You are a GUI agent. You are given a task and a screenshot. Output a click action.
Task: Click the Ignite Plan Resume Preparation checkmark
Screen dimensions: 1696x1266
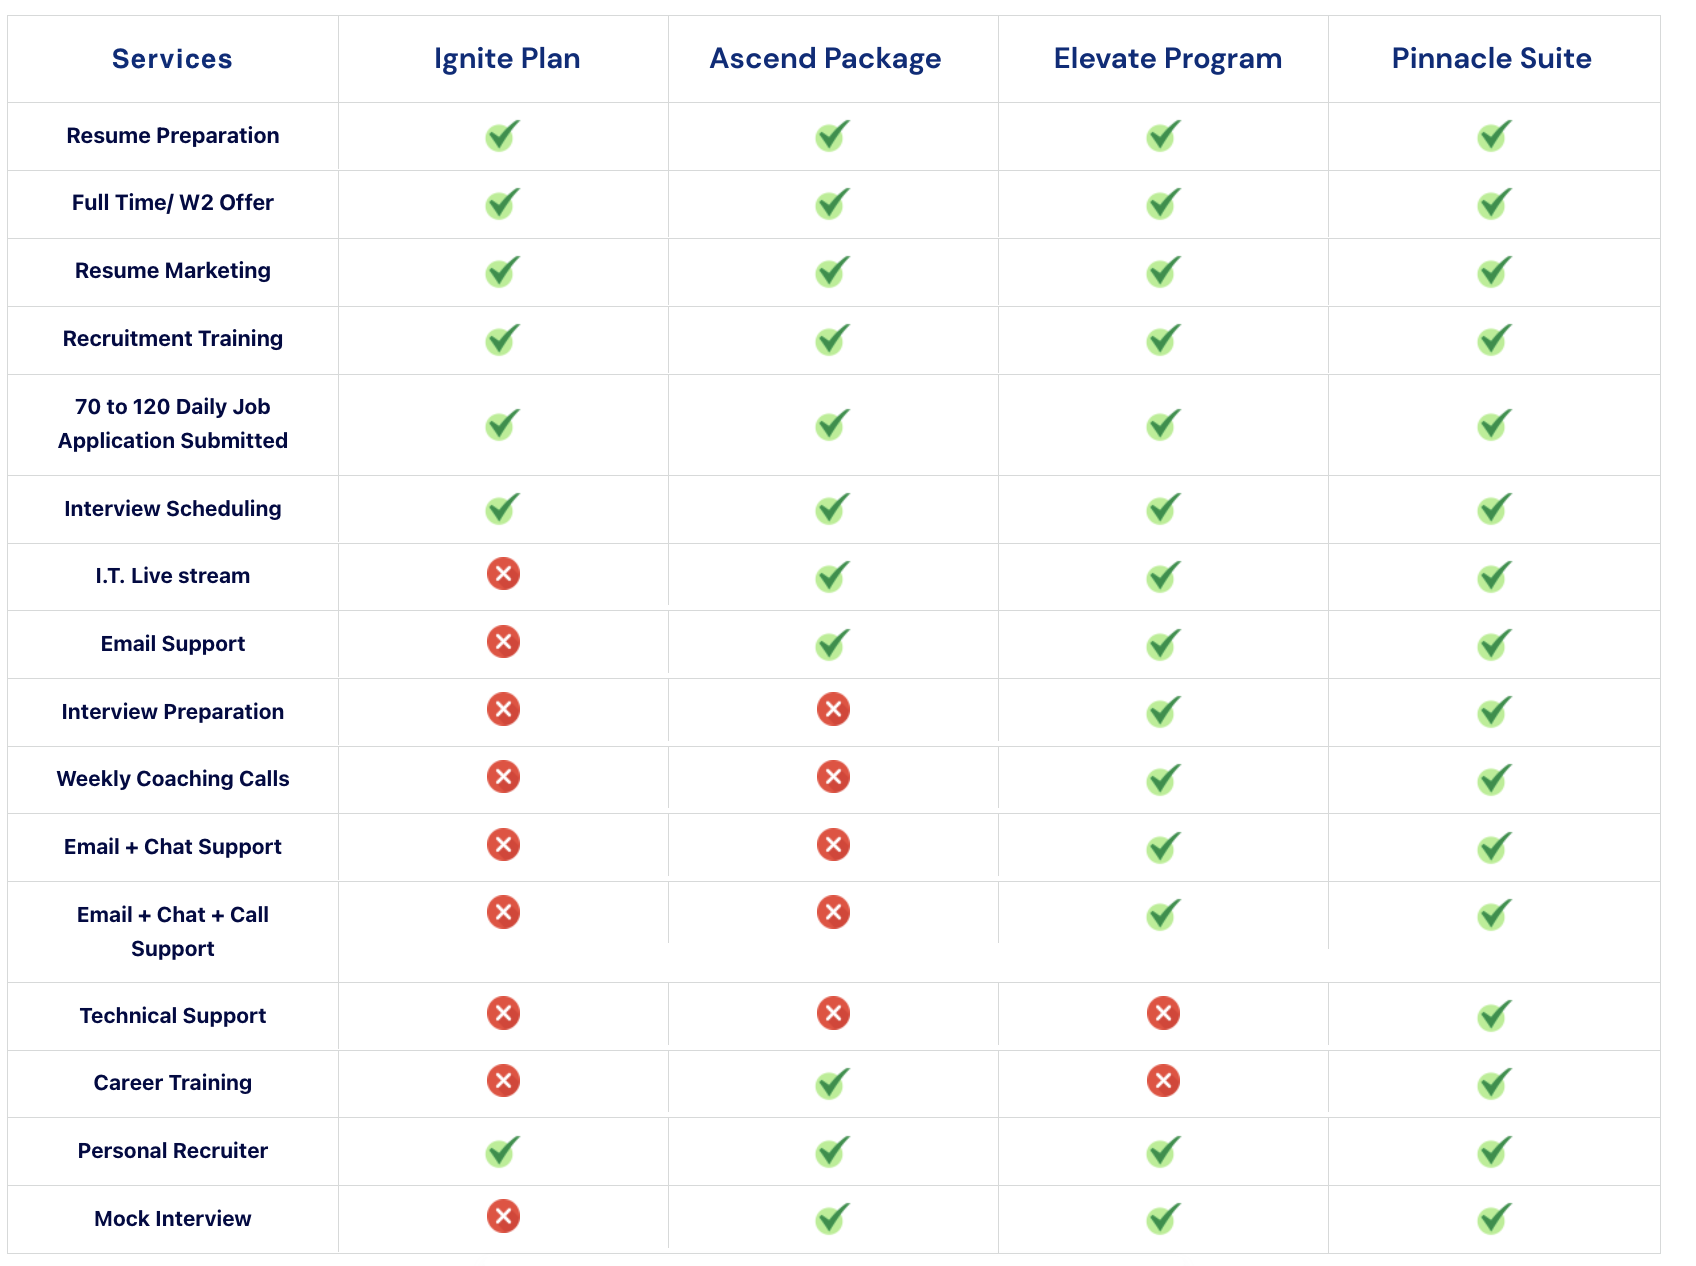502,136
